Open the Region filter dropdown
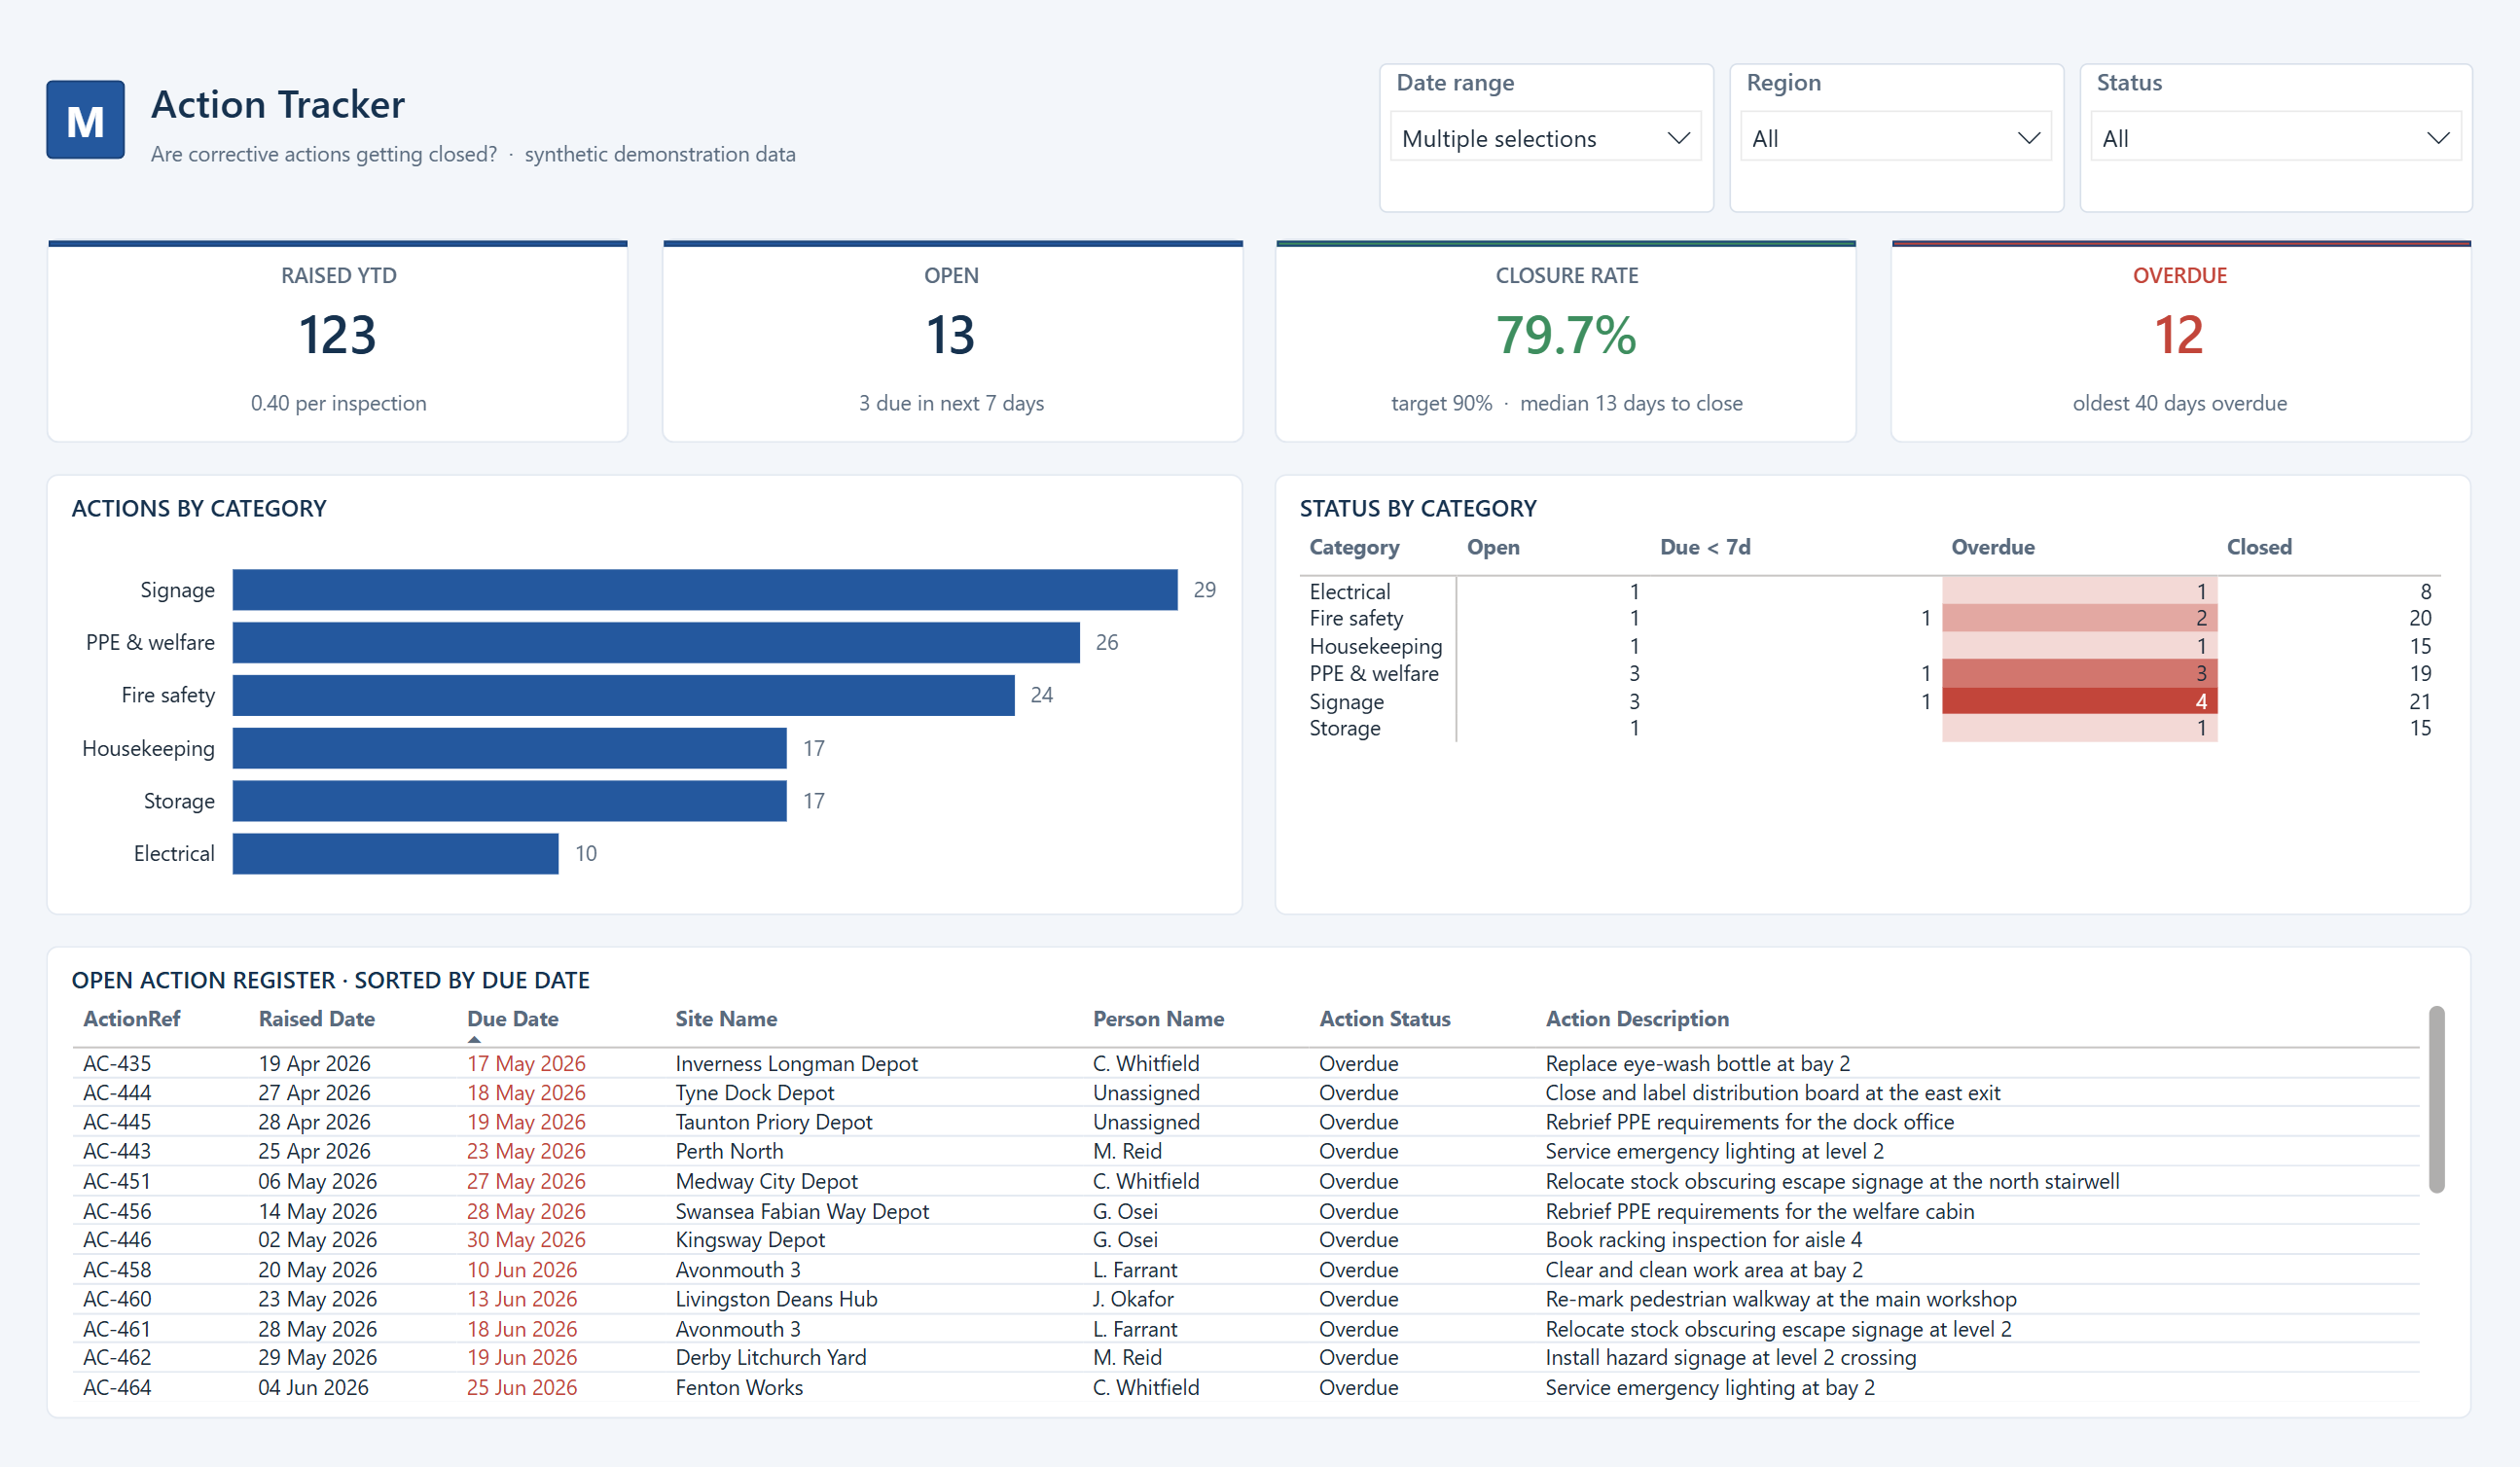 pyautogui.click(x=1895, y=138)
